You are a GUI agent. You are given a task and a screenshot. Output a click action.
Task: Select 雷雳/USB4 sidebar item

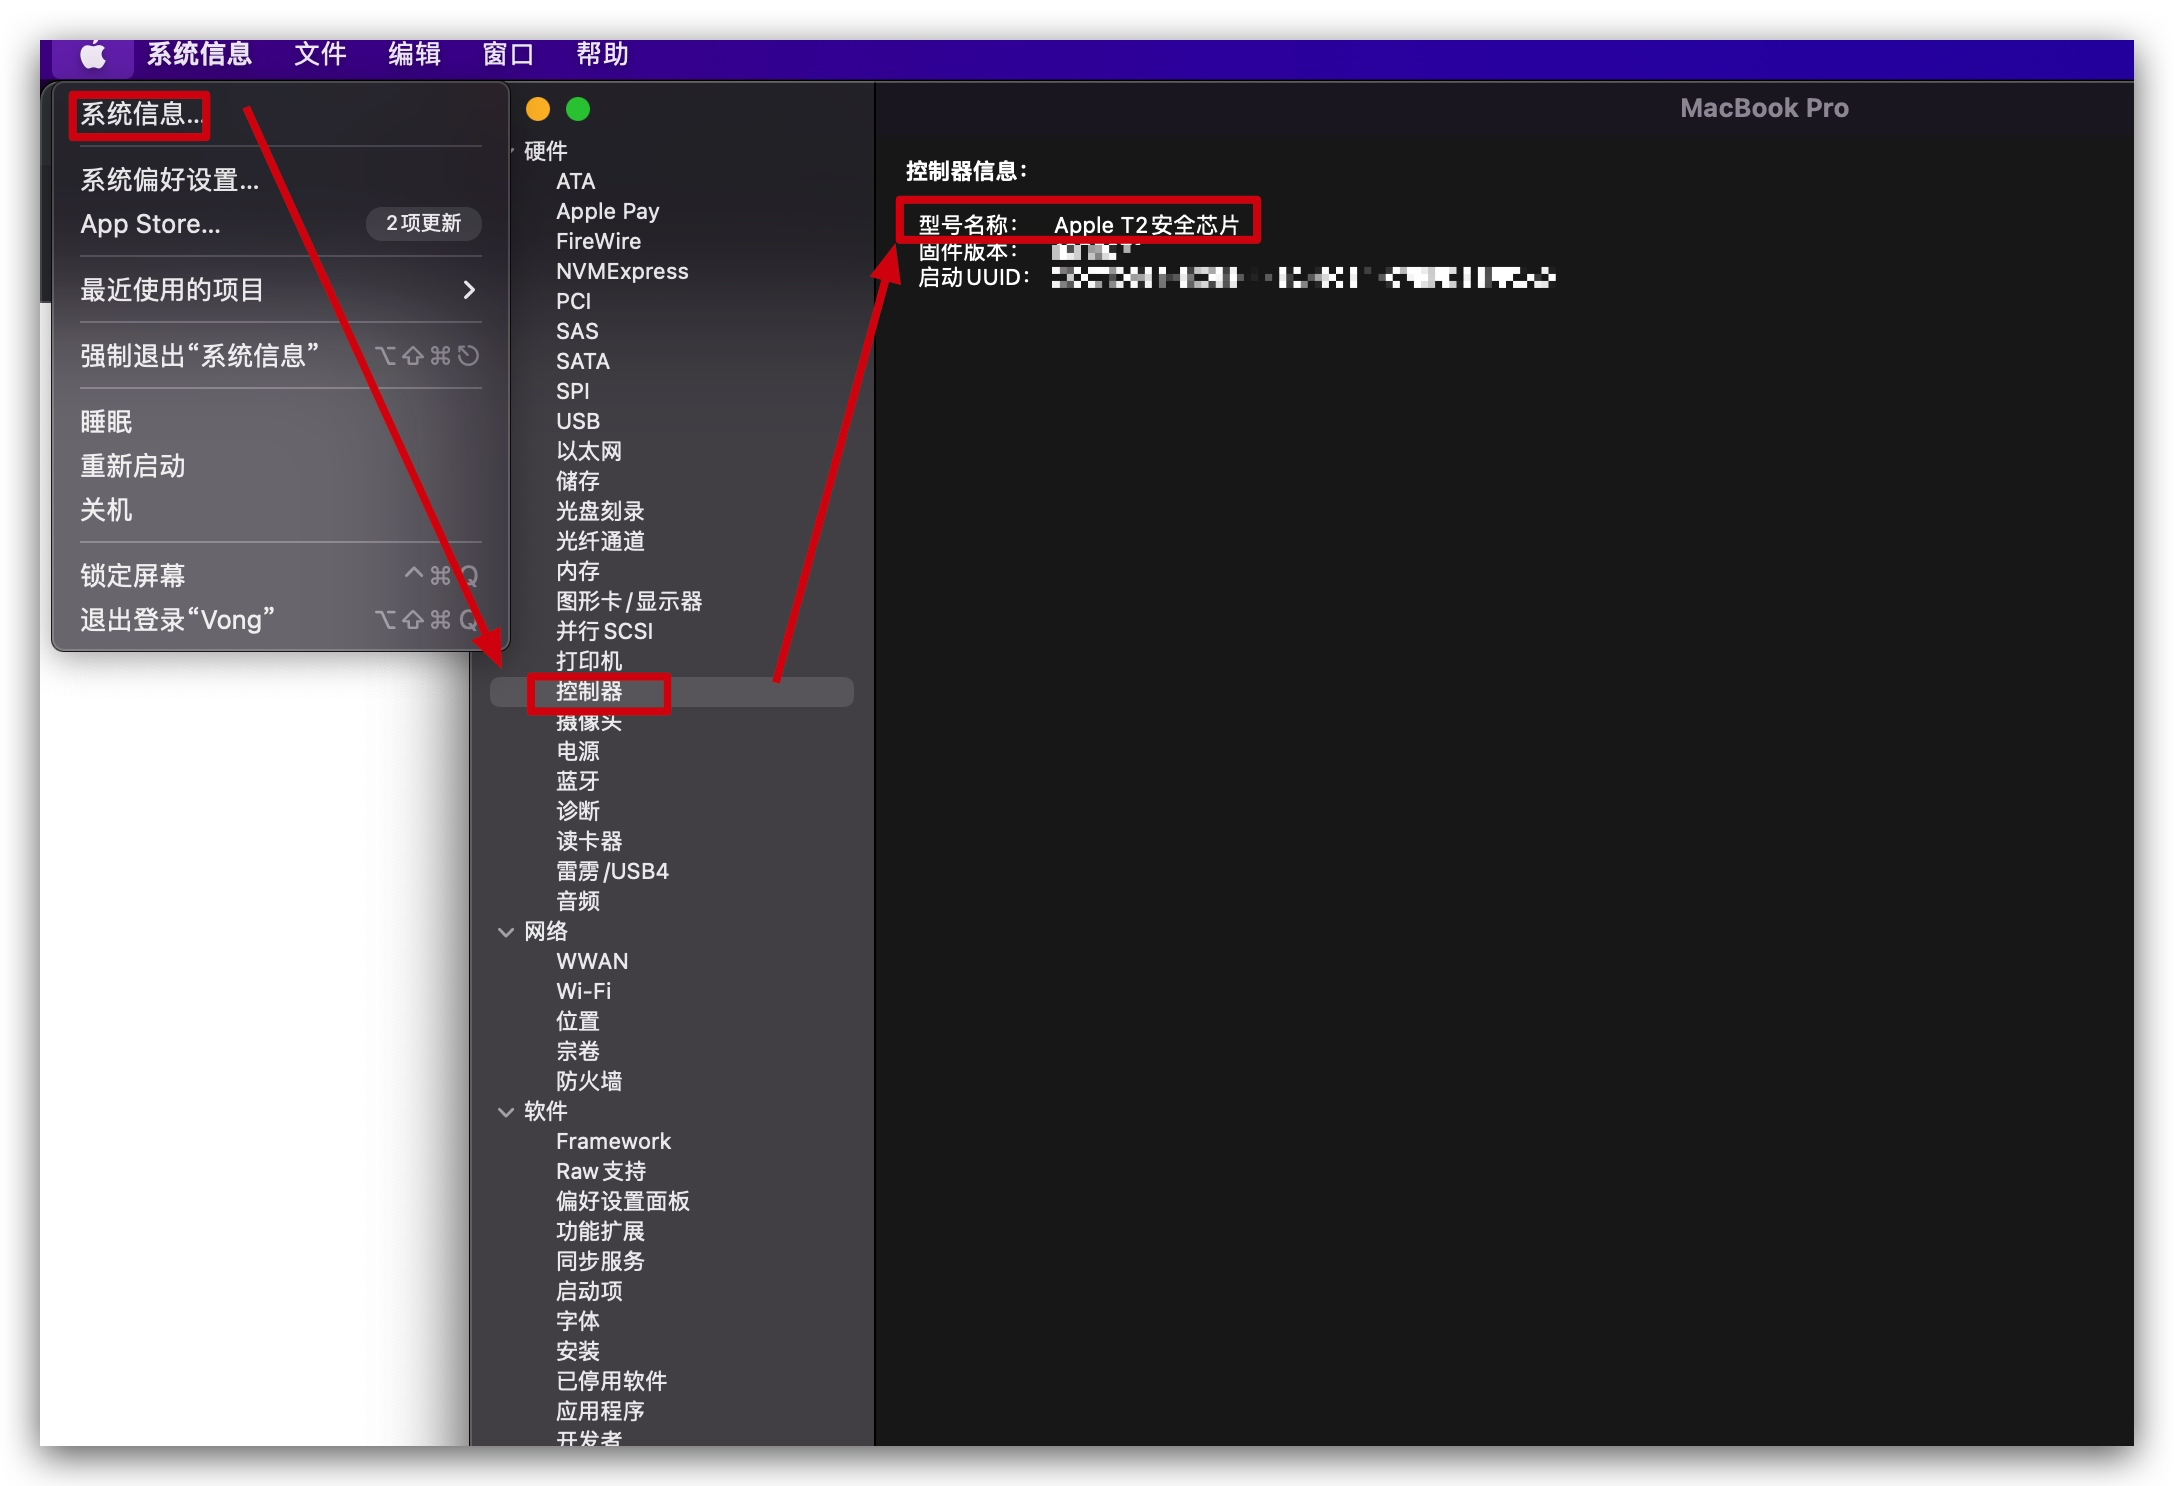(612, 872)
